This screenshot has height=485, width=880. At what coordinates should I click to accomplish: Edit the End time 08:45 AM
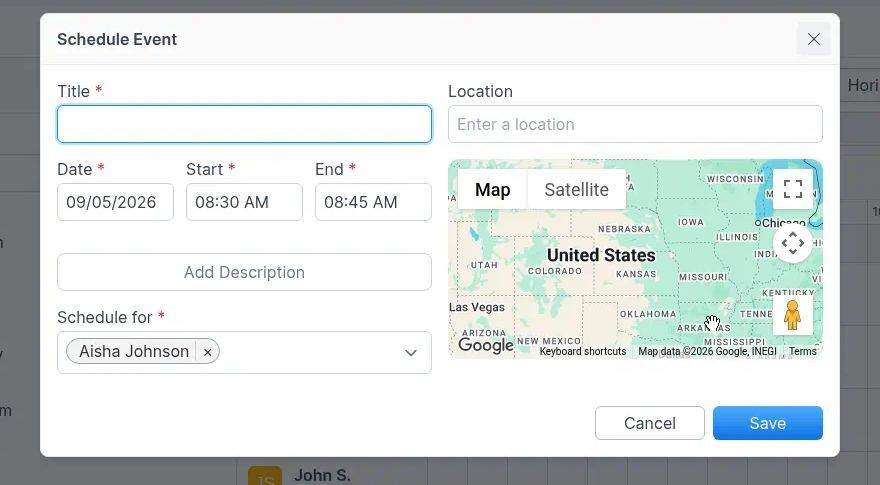tap(373, 202)
